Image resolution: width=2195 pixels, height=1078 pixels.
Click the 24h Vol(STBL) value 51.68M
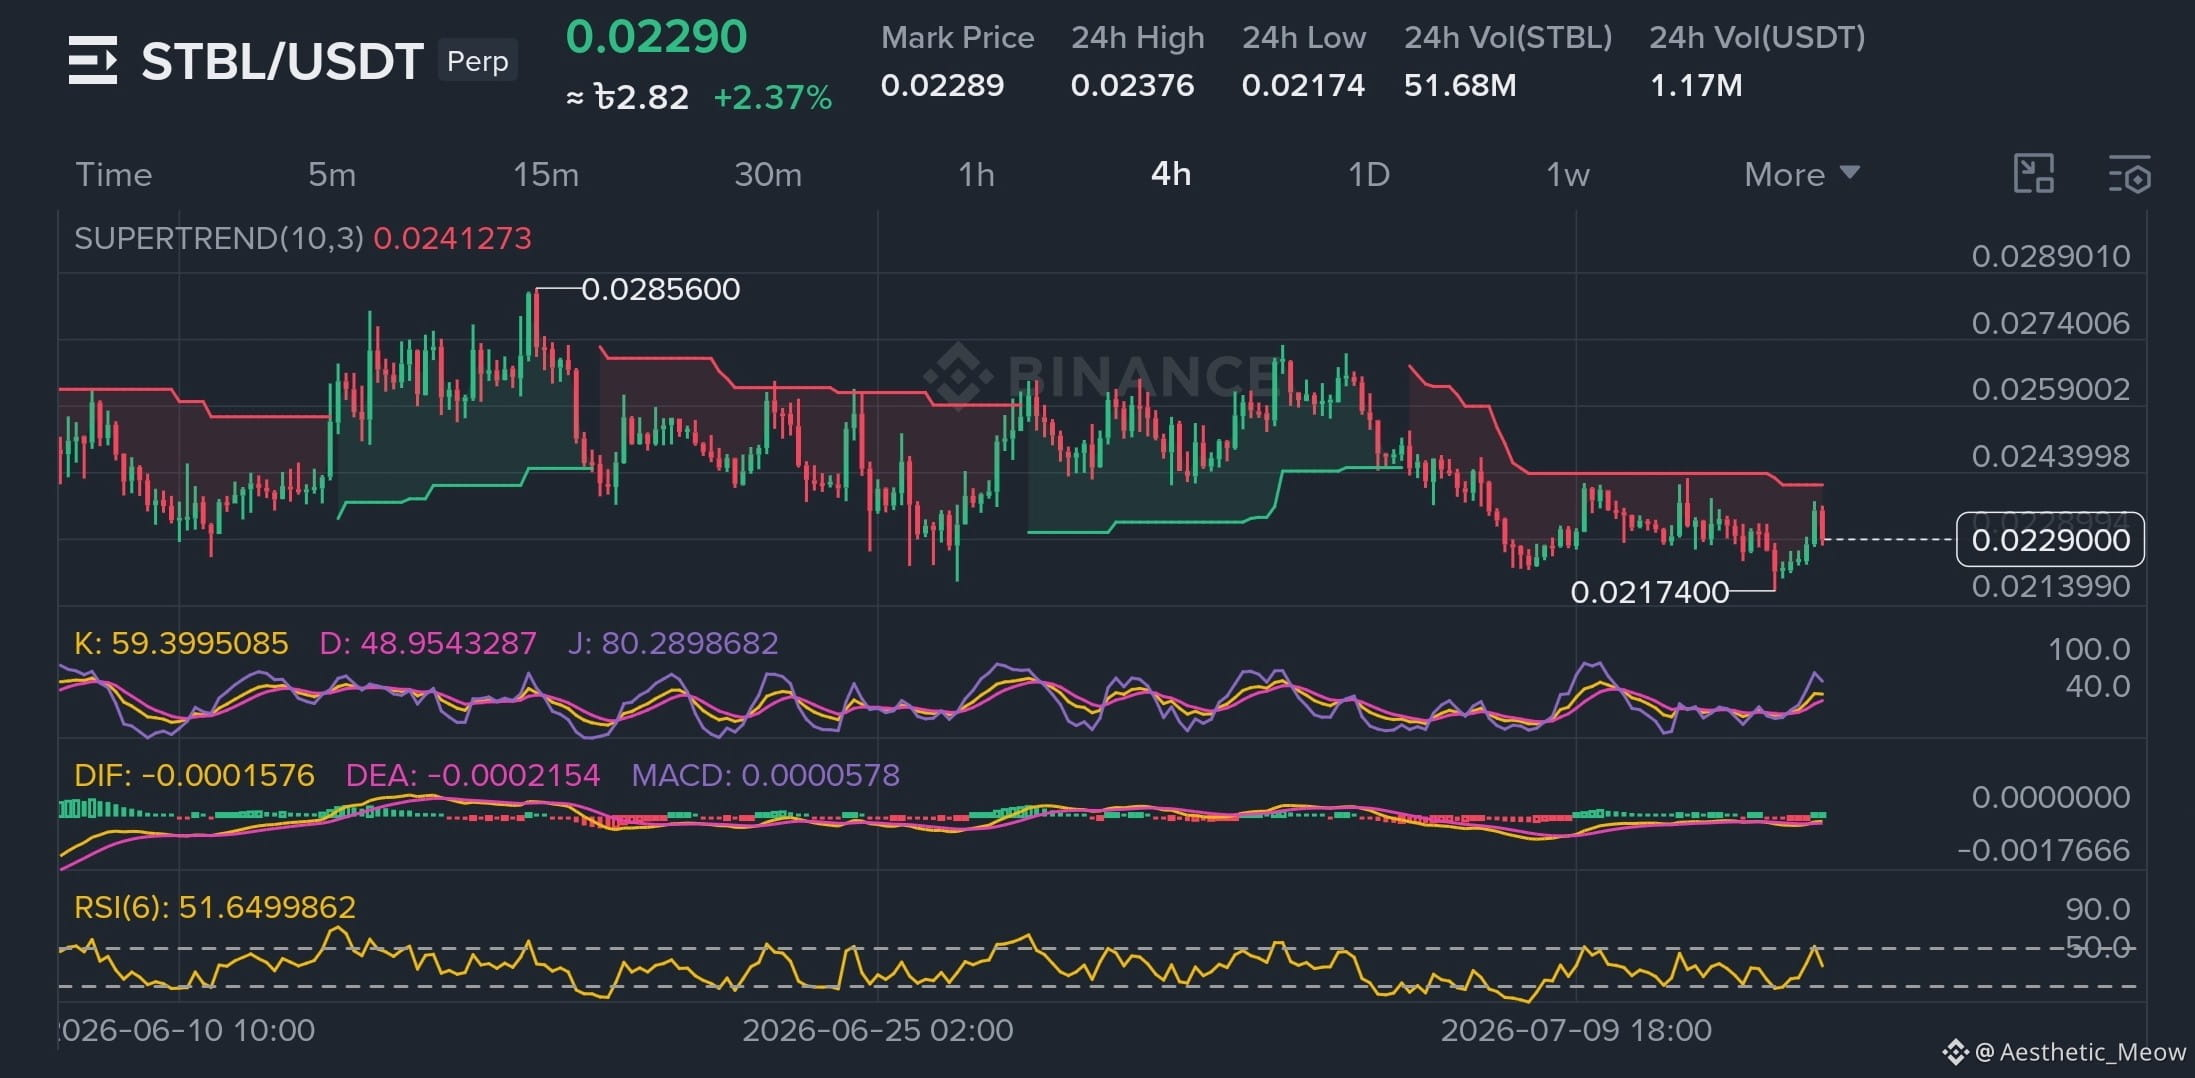[x=1460, y=85]
